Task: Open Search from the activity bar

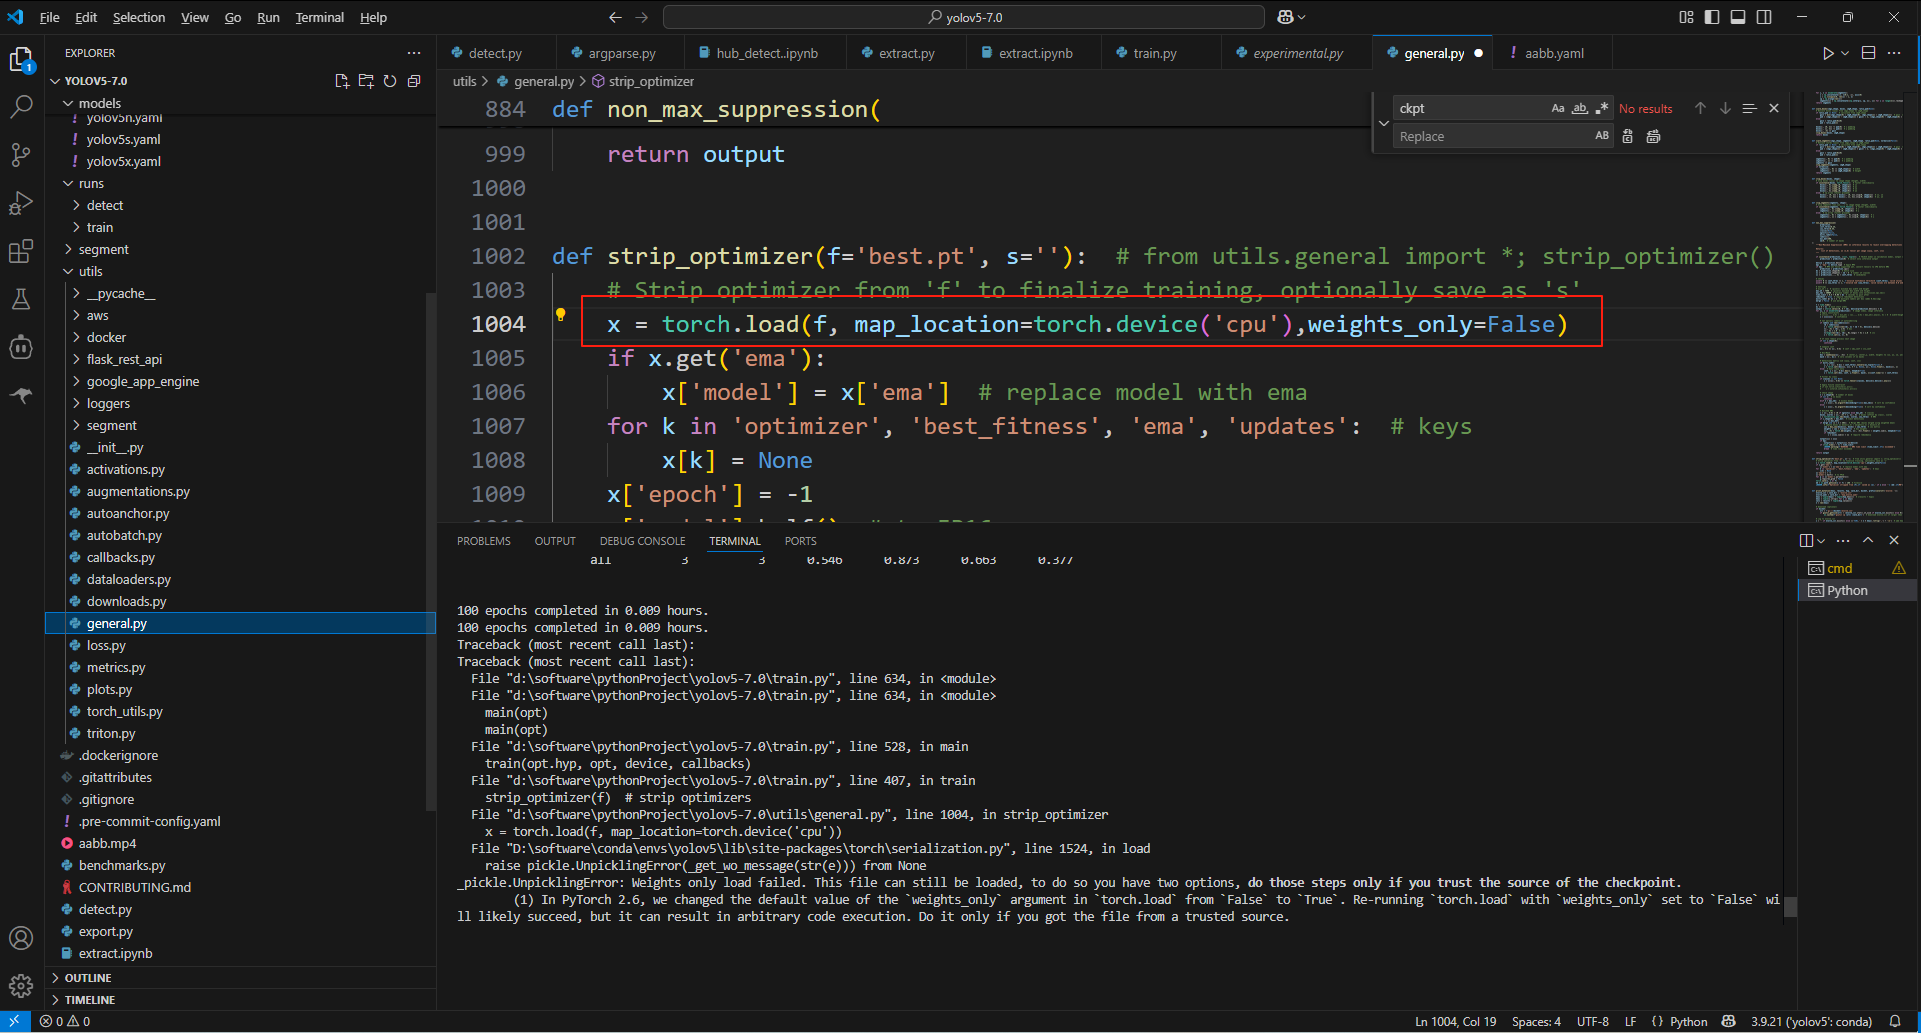Action: [x=22, y=107]
